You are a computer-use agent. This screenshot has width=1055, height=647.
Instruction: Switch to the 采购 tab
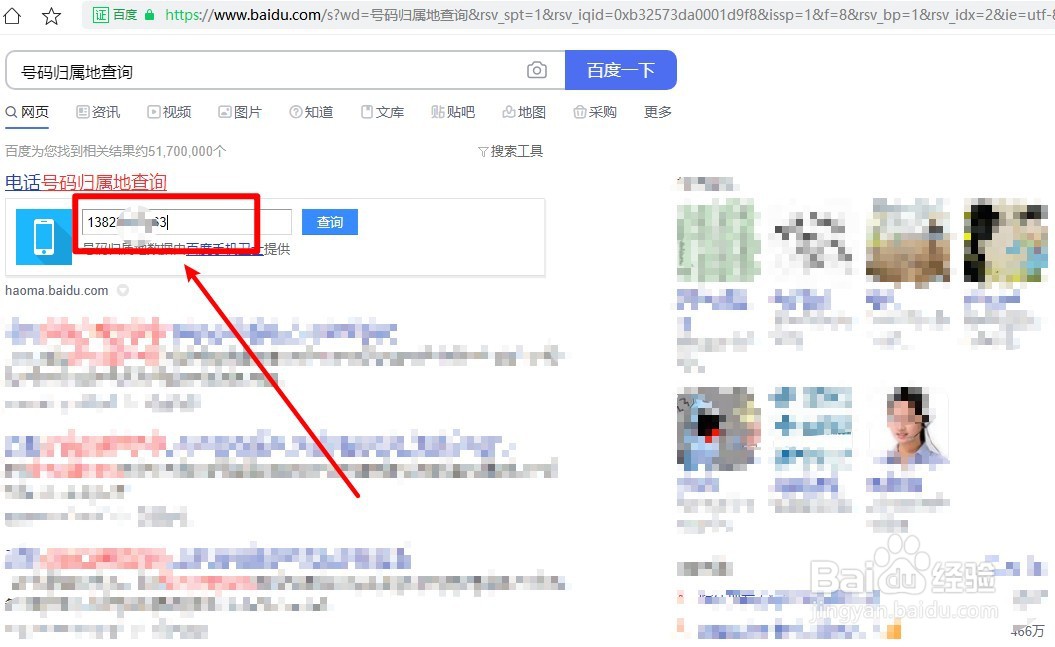595,112
